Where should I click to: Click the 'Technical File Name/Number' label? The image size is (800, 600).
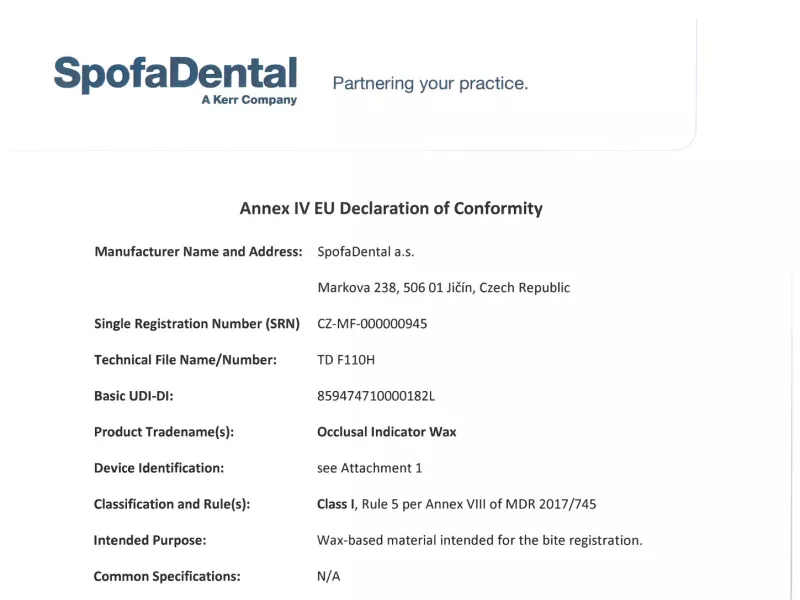pos(185,359)
